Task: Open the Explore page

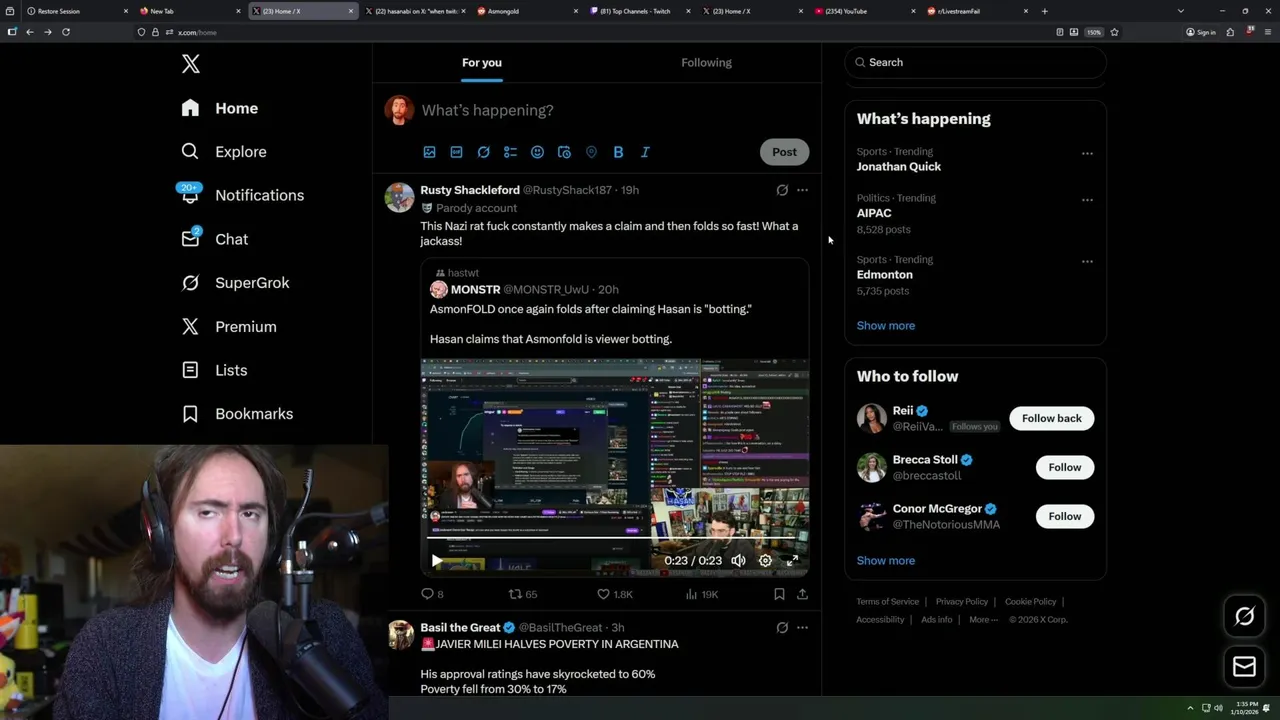Action: click(x=224, y=152)
